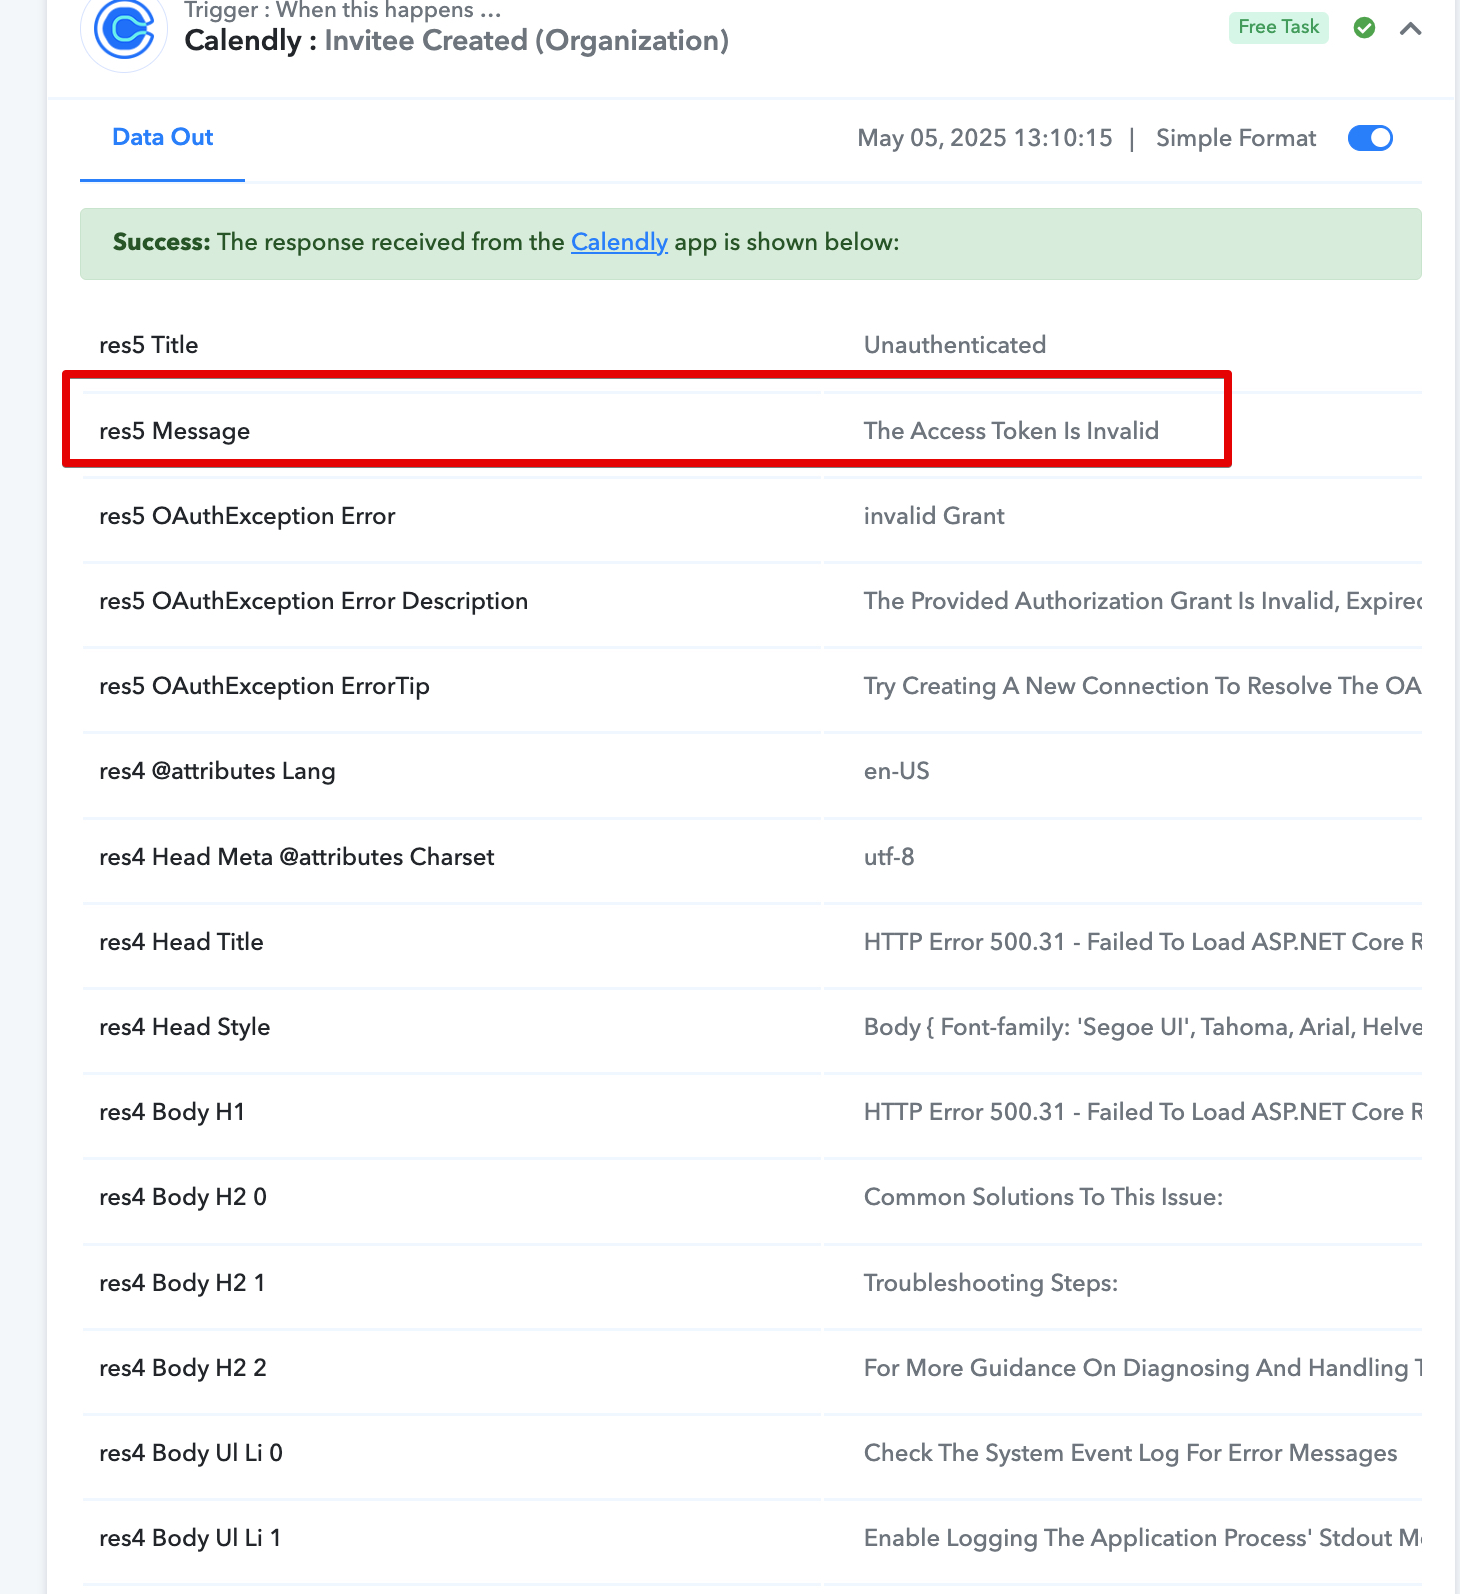
Task: Select the res4 Body H1 row
Action: point(752,1112)
